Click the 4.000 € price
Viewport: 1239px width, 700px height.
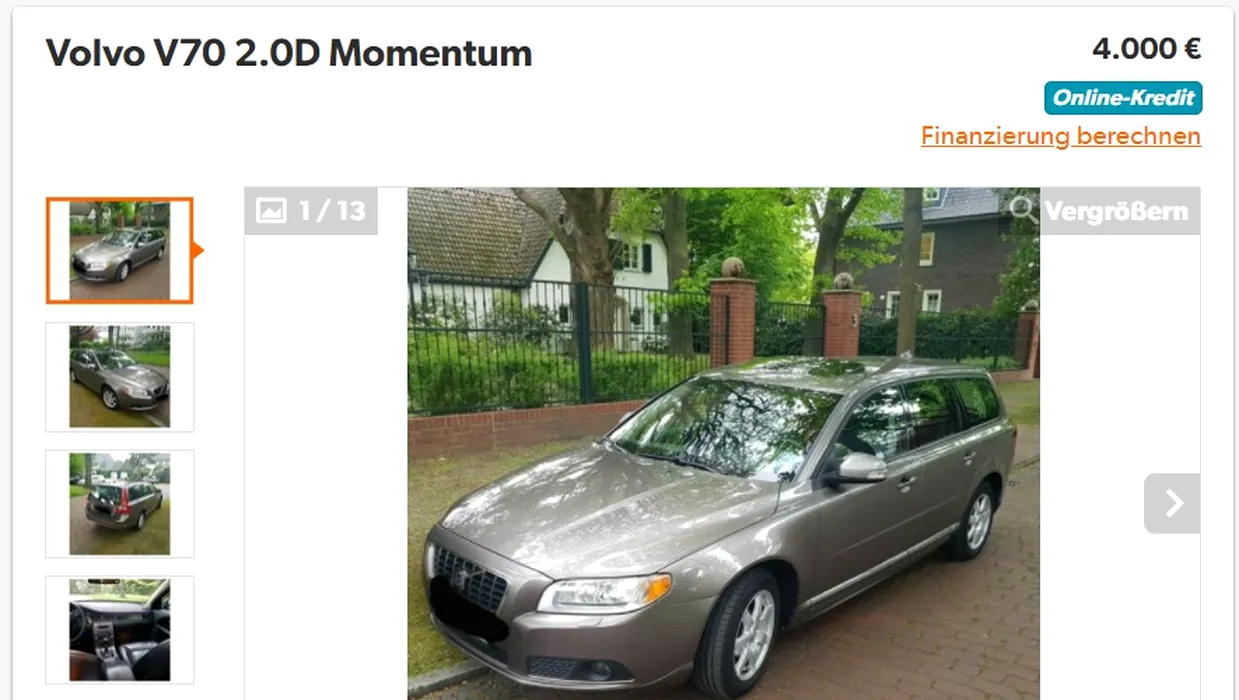coord(1146,48)
